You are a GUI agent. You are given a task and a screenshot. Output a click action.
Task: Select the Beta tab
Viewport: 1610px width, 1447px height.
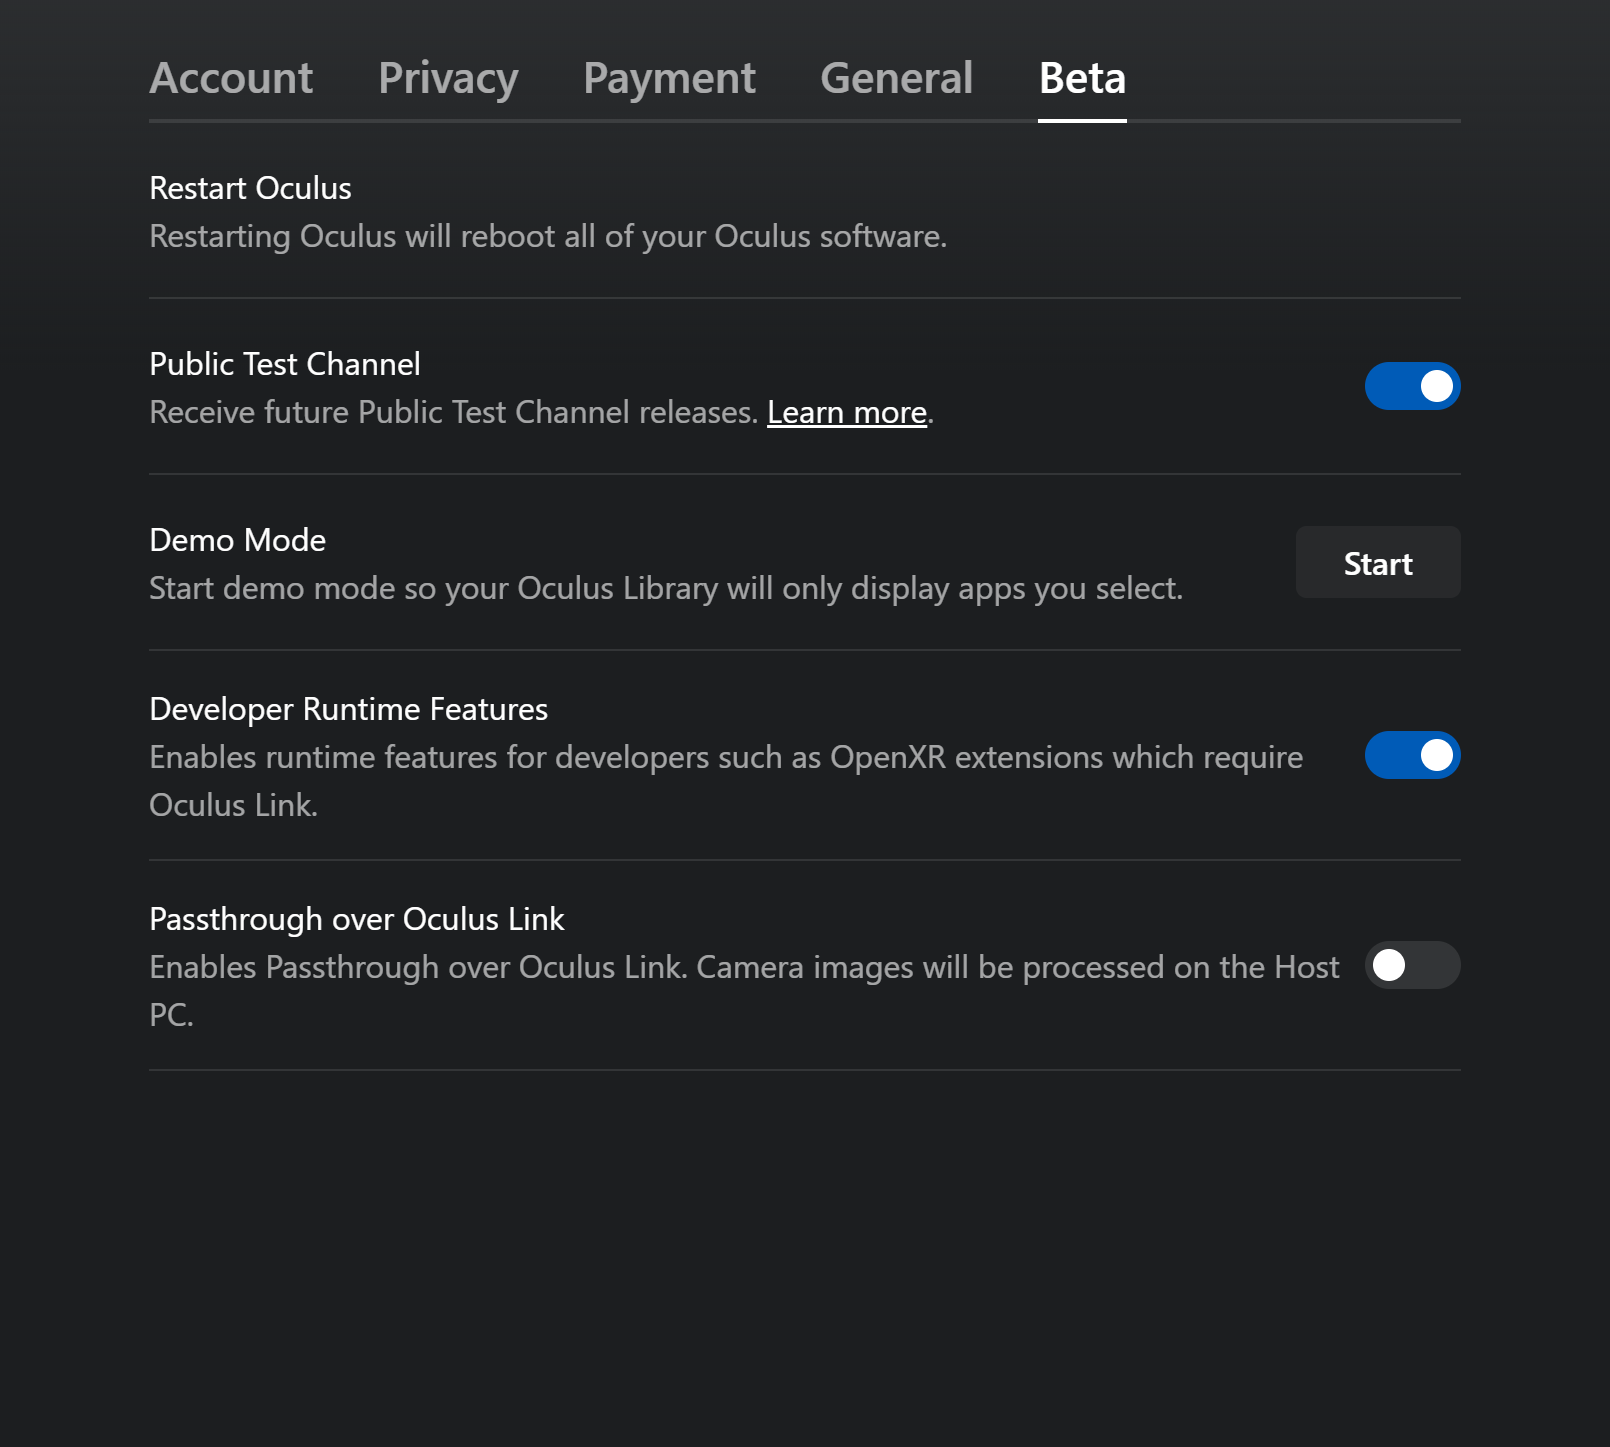1082,78
